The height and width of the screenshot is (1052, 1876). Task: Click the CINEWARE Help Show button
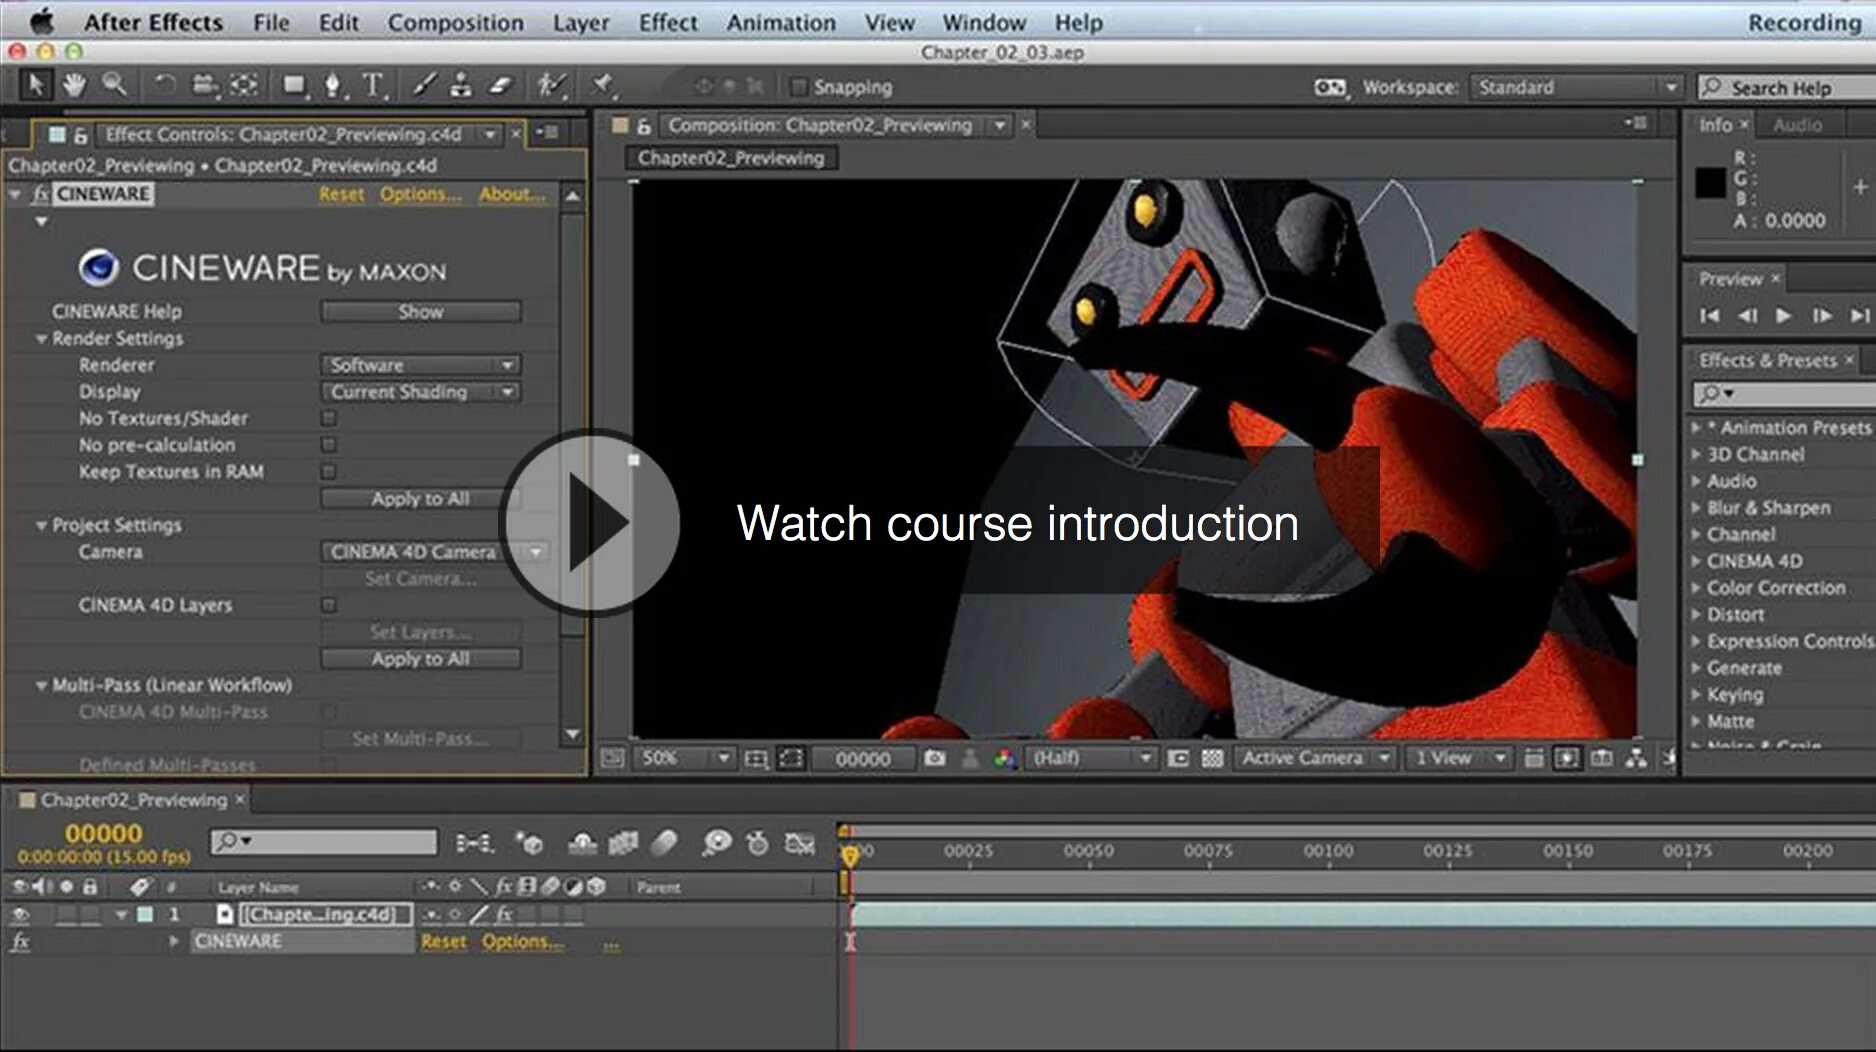tap(421, 312)
